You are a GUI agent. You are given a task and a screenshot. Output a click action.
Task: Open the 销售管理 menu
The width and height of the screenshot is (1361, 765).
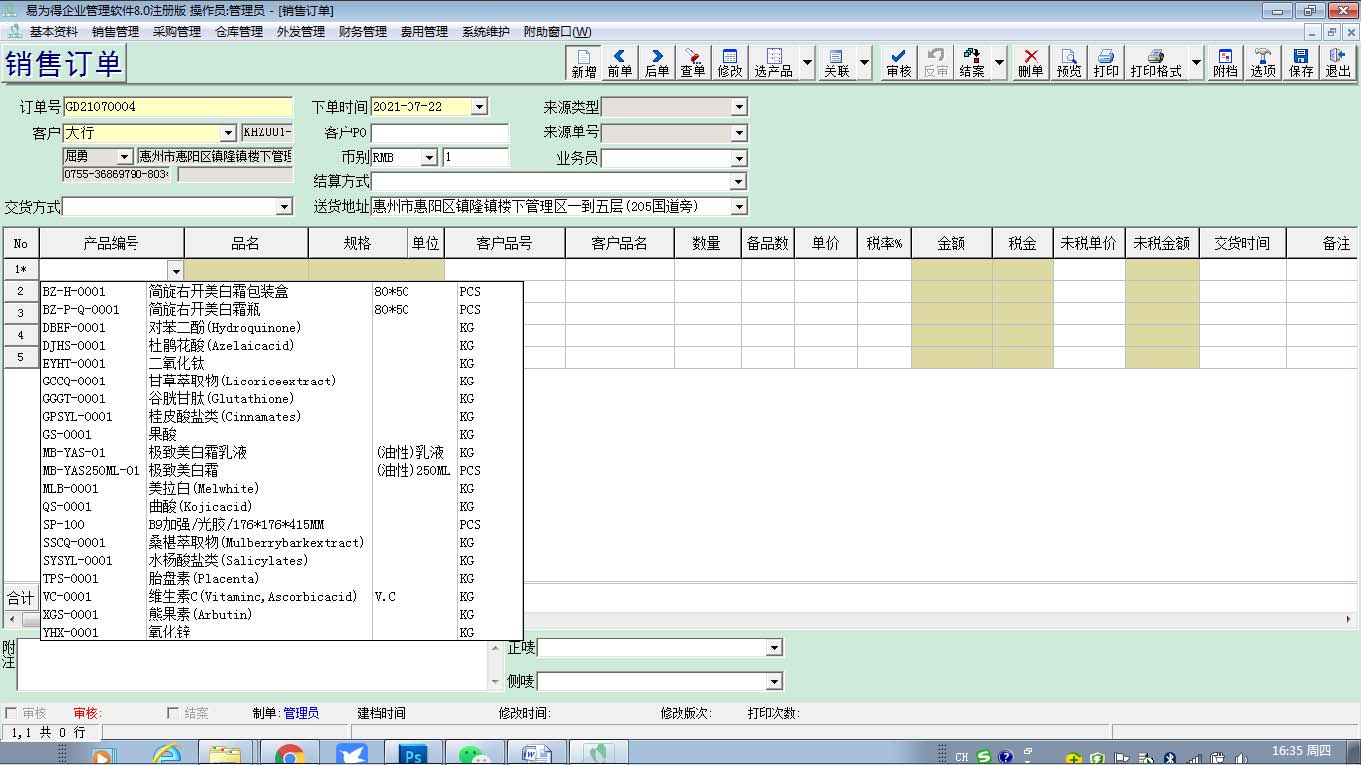(115, 32)
